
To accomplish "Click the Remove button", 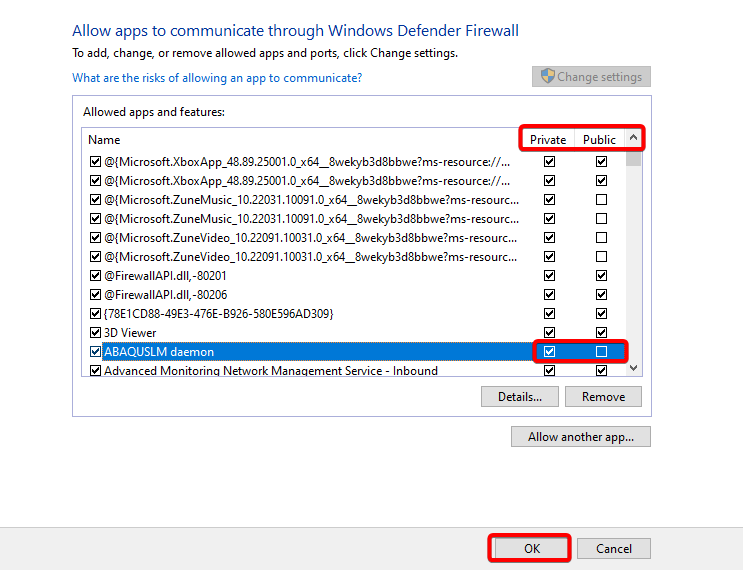I will 603,397.
